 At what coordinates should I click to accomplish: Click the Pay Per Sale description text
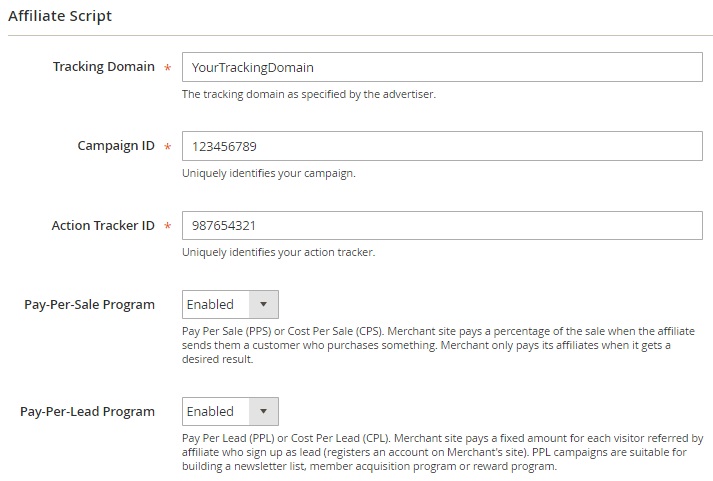click(438, 345)
